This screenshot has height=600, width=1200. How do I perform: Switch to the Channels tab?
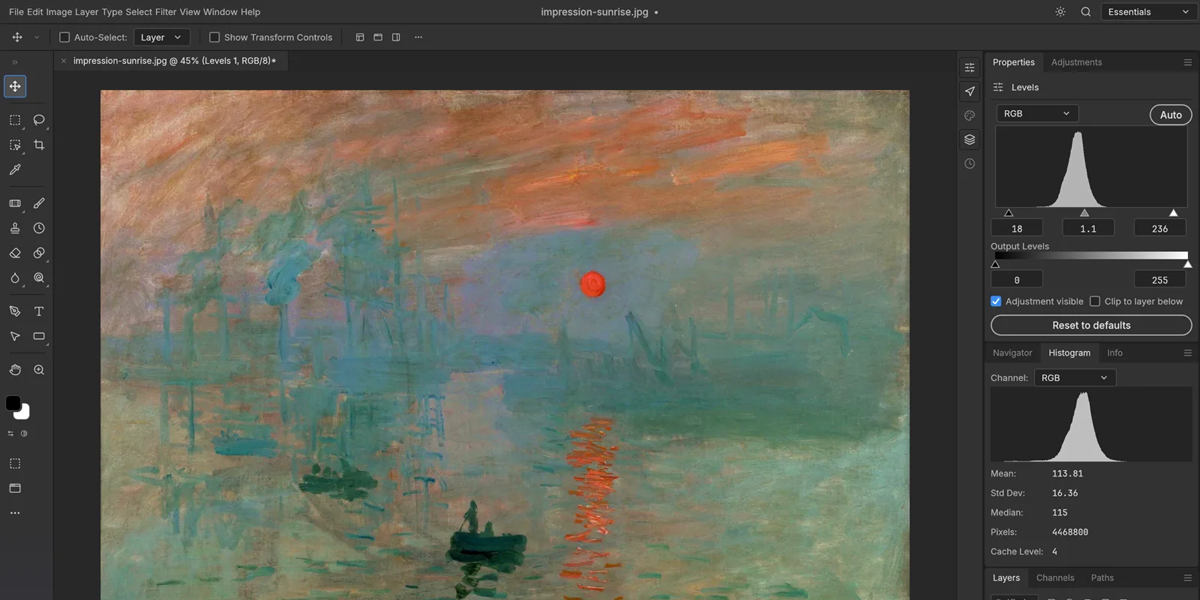click(1055, 578)
